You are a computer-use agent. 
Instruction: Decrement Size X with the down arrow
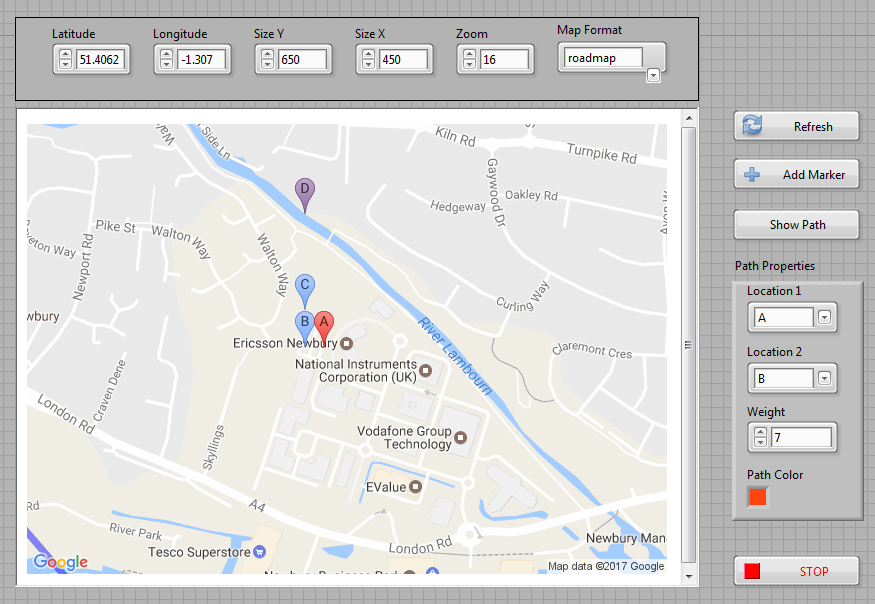tap(368, 64)
